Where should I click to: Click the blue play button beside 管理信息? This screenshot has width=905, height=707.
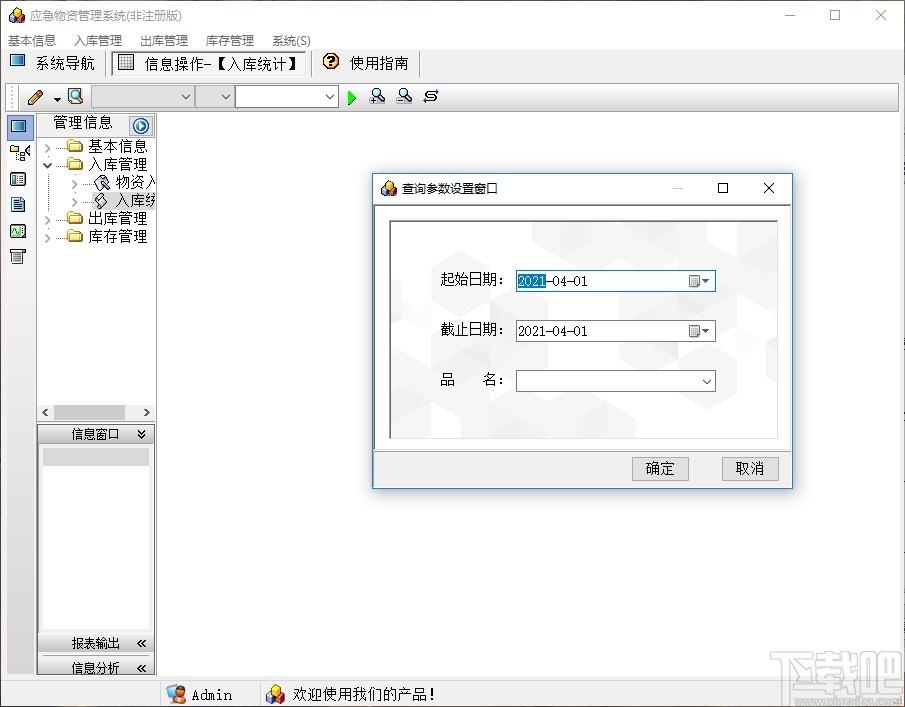click(140, 125)
